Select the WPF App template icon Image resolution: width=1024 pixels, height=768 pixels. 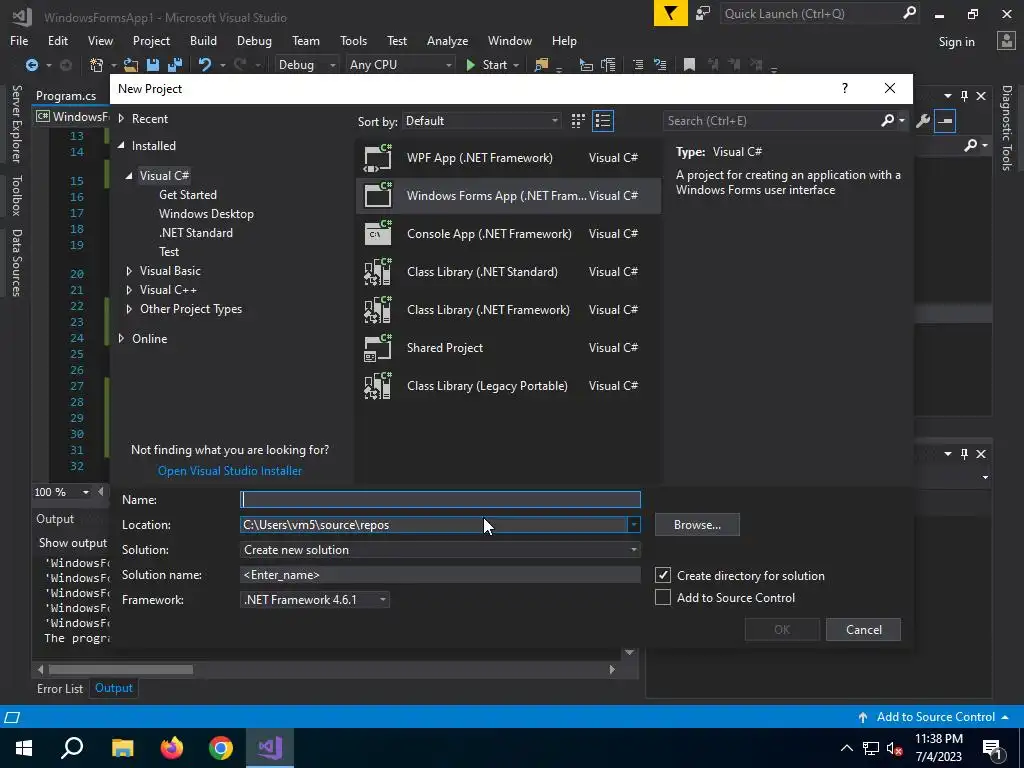(x=377, y=157)
